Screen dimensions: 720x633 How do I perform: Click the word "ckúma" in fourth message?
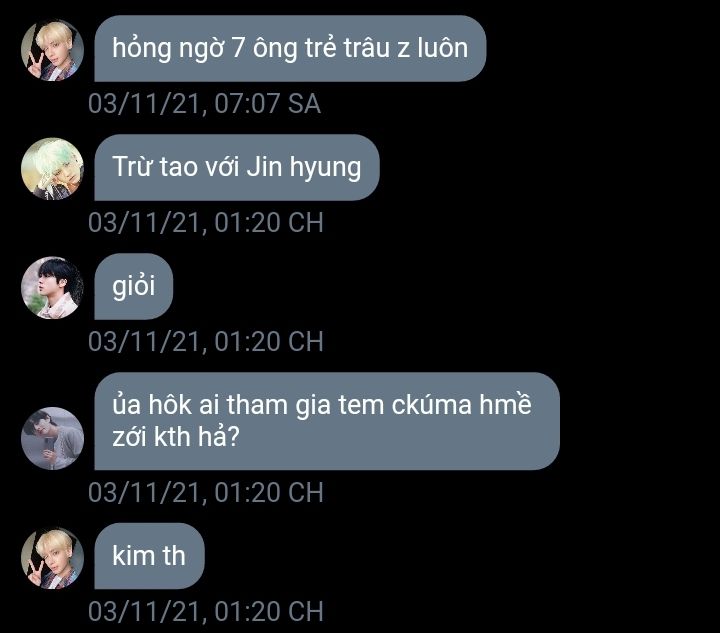tap(432, 405)
